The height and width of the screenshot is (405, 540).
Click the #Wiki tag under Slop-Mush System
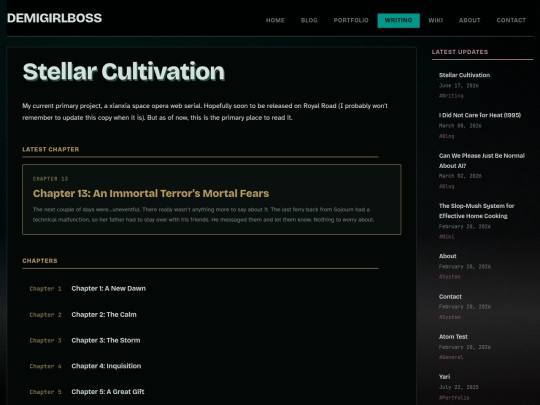447,237
